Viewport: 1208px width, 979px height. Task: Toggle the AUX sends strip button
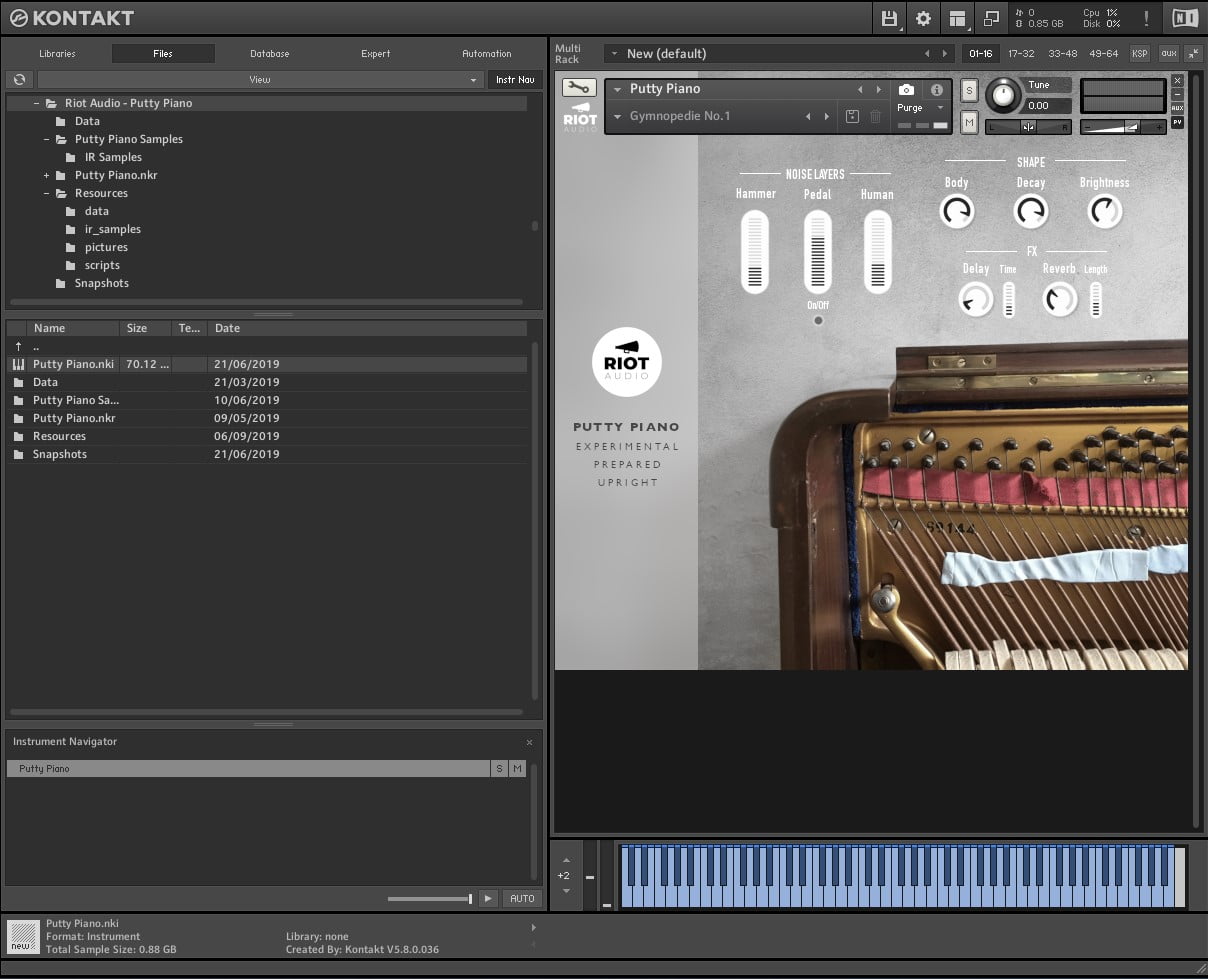click(x=1177, y=108)
